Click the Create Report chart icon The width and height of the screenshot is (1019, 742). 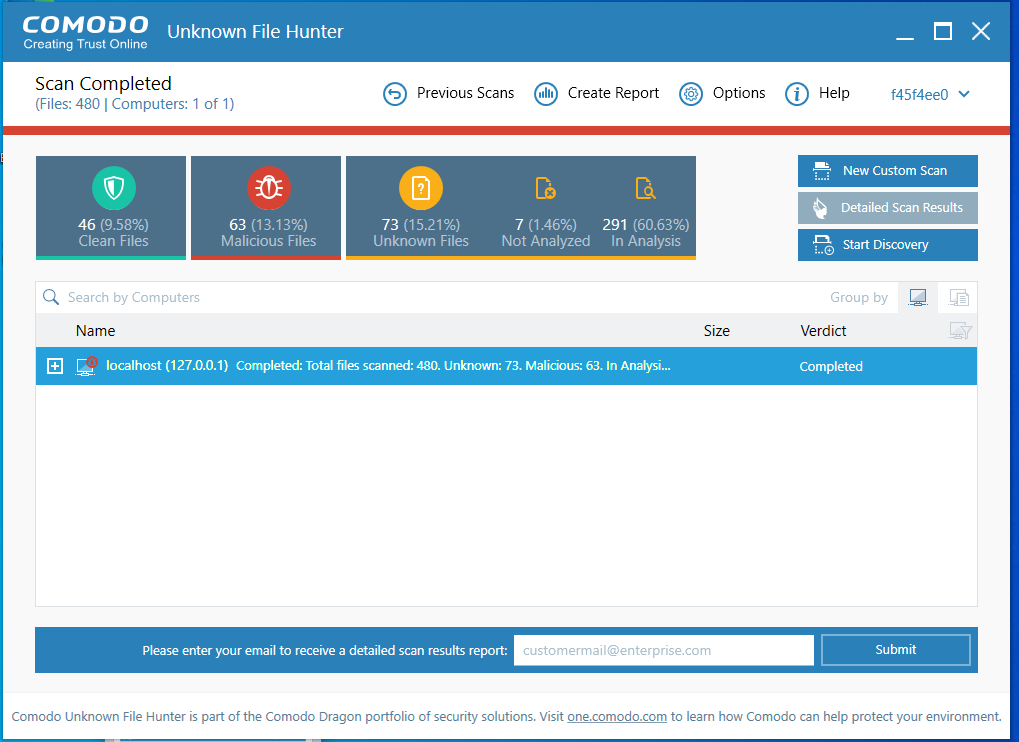546,94
